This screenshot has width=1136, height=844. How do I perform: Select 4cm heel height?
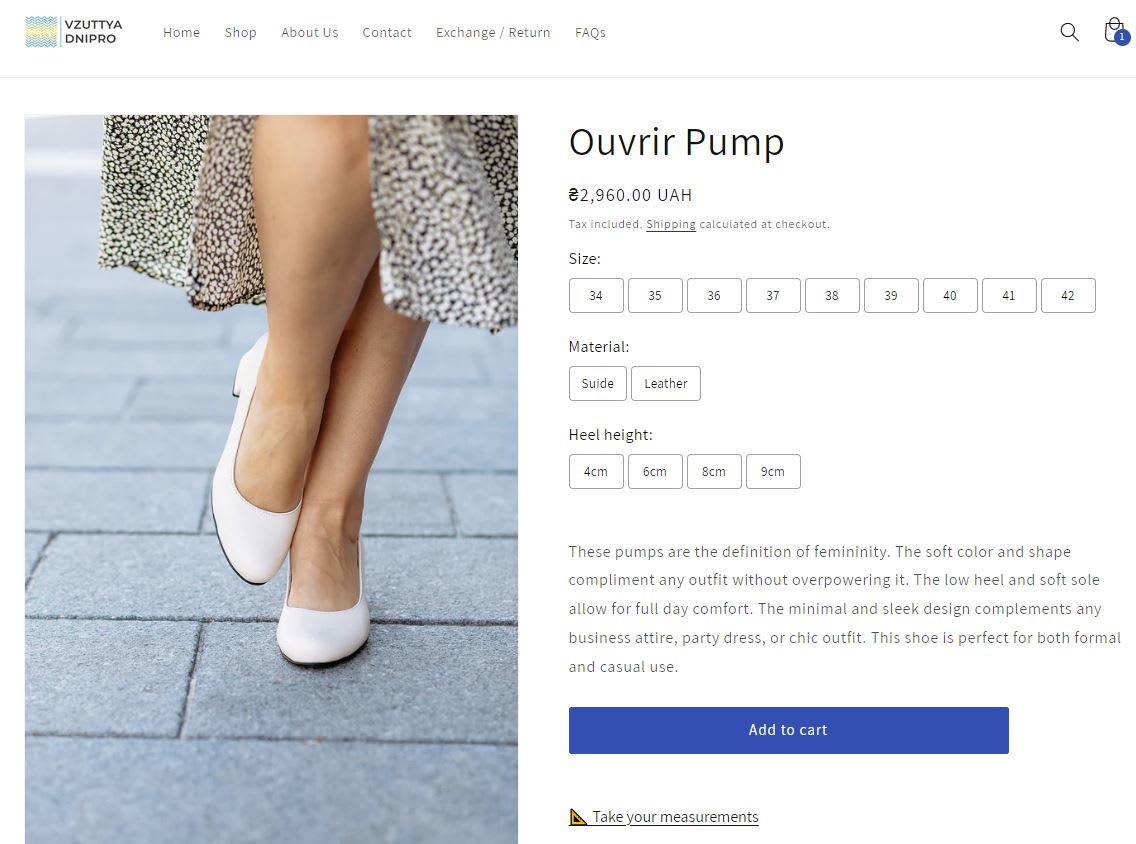(596, 472)
